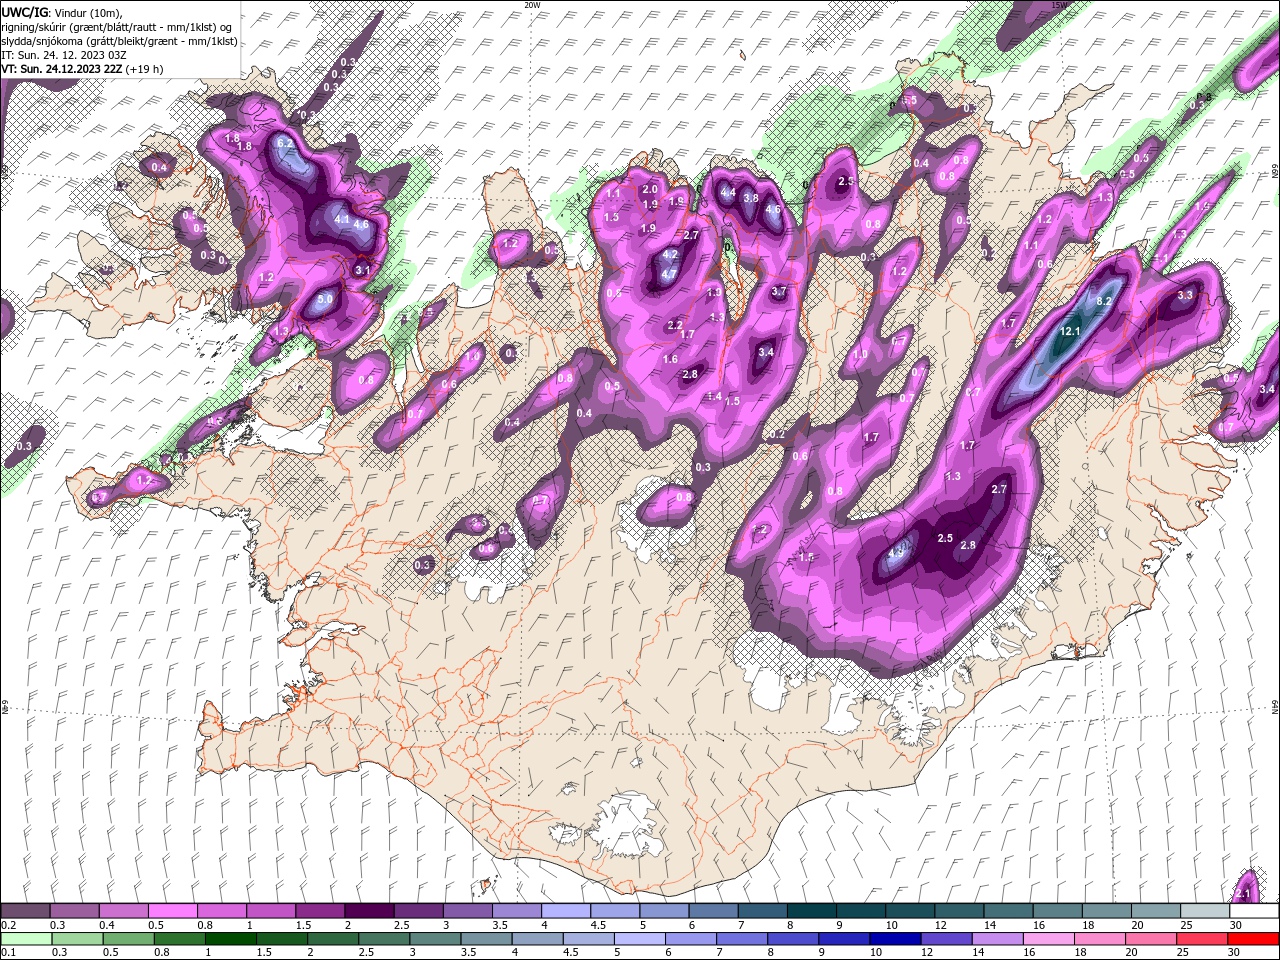The height and width of the screenshot is (960, 1280).
Task: Click the violet 12 swatch in bottom legend row
Action: [946, 939]
